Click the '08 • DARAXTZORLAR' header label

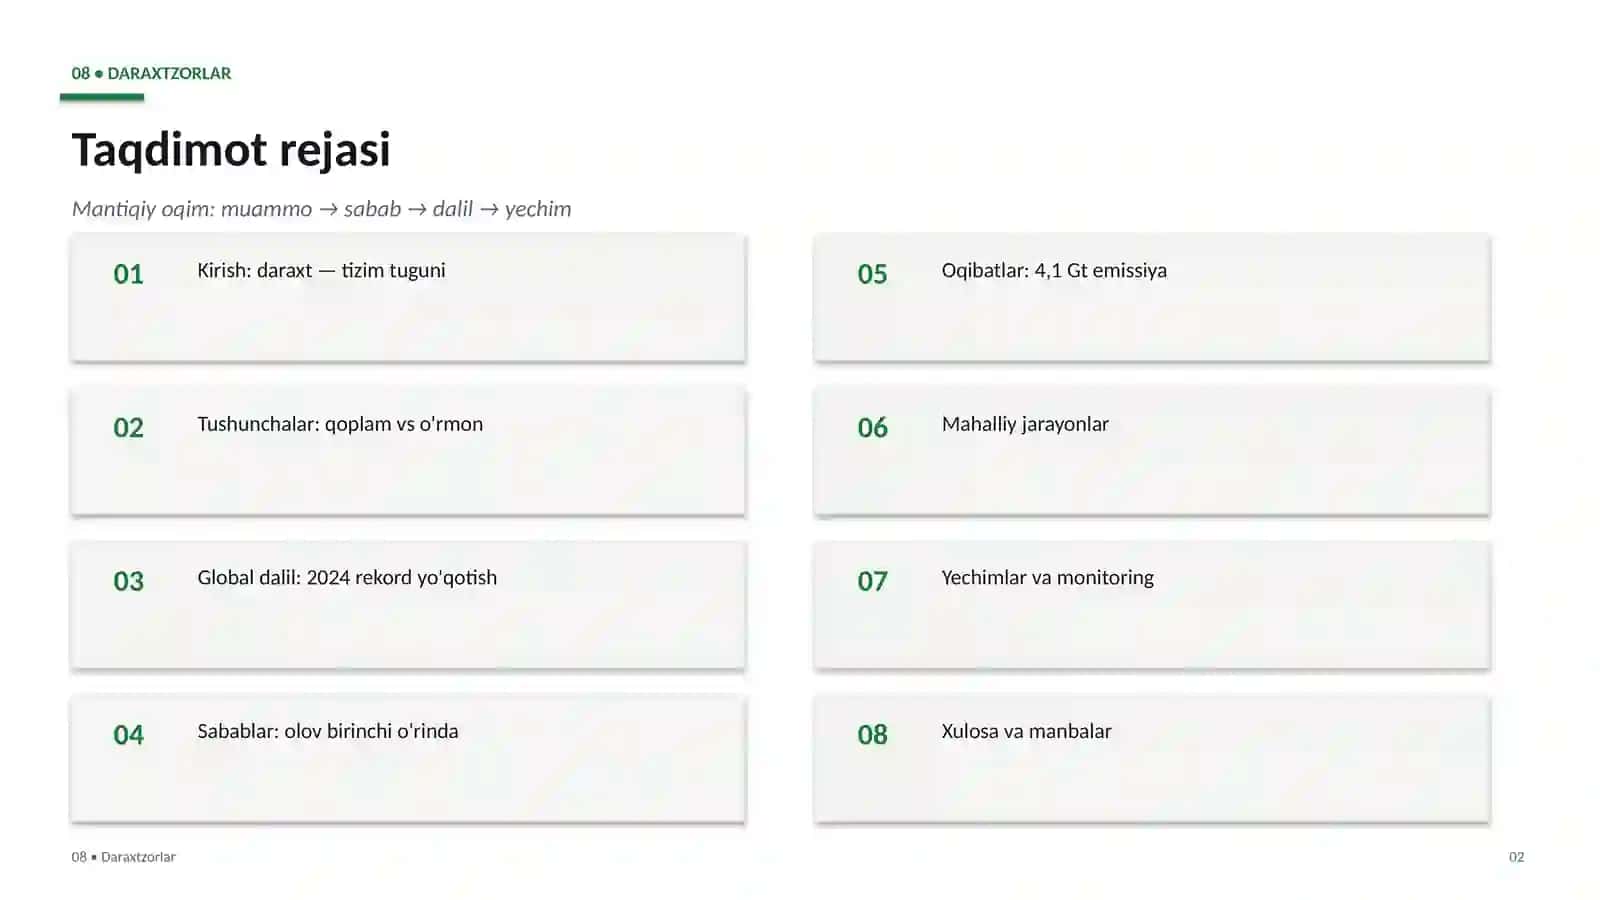click(x=151, y=73)
